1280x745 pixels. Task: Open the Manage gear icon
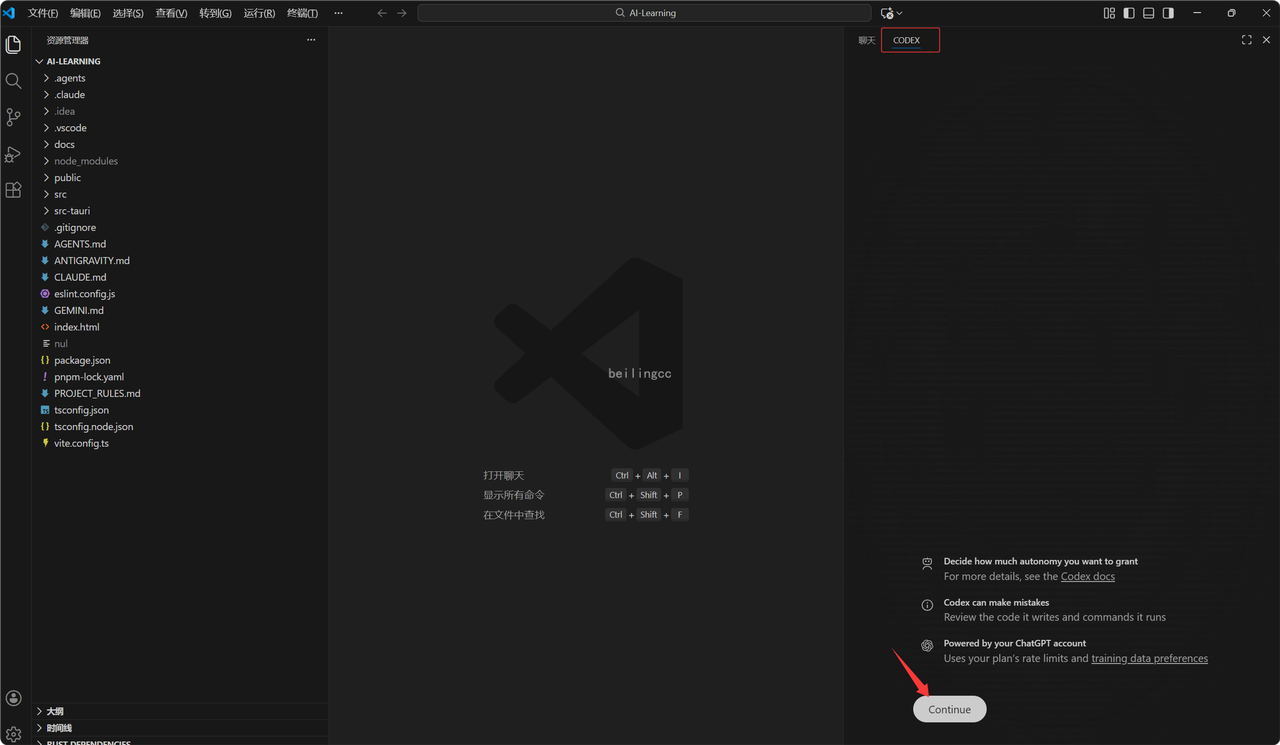coord(13,734)
